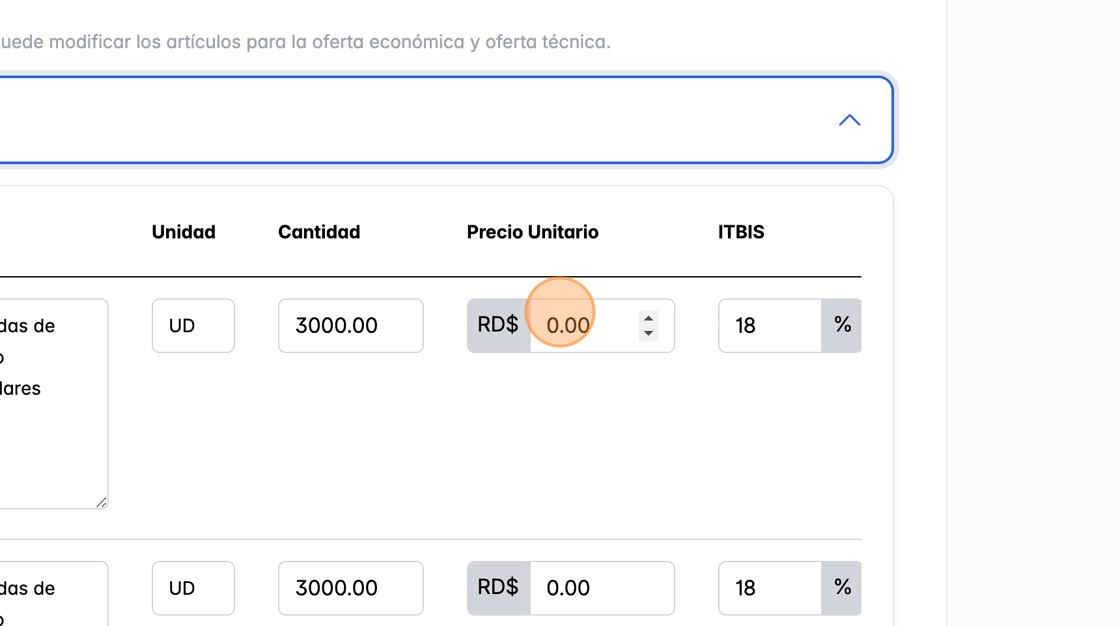Click the first row Precio Unitario field
This screenshot has width=1120, height=626.
point(584,325)
